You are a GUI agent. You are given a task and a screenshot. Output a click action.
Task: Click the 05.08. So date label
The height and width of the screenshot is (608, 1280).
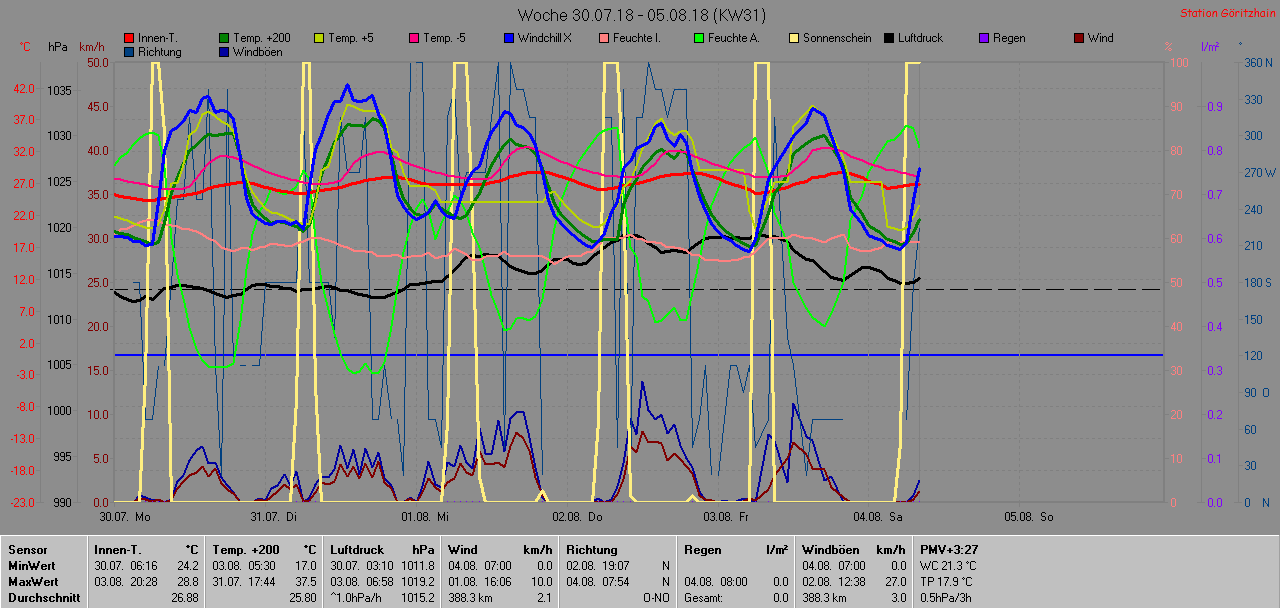(x=1030, y=517)
